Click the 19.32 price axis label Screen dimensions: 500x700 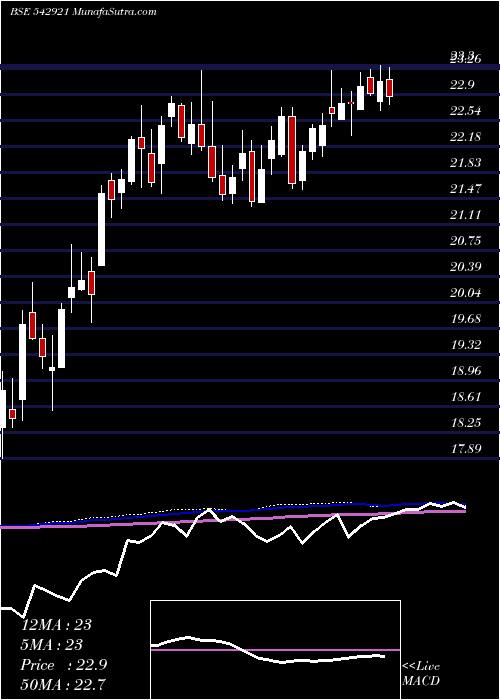coord(466,345)
